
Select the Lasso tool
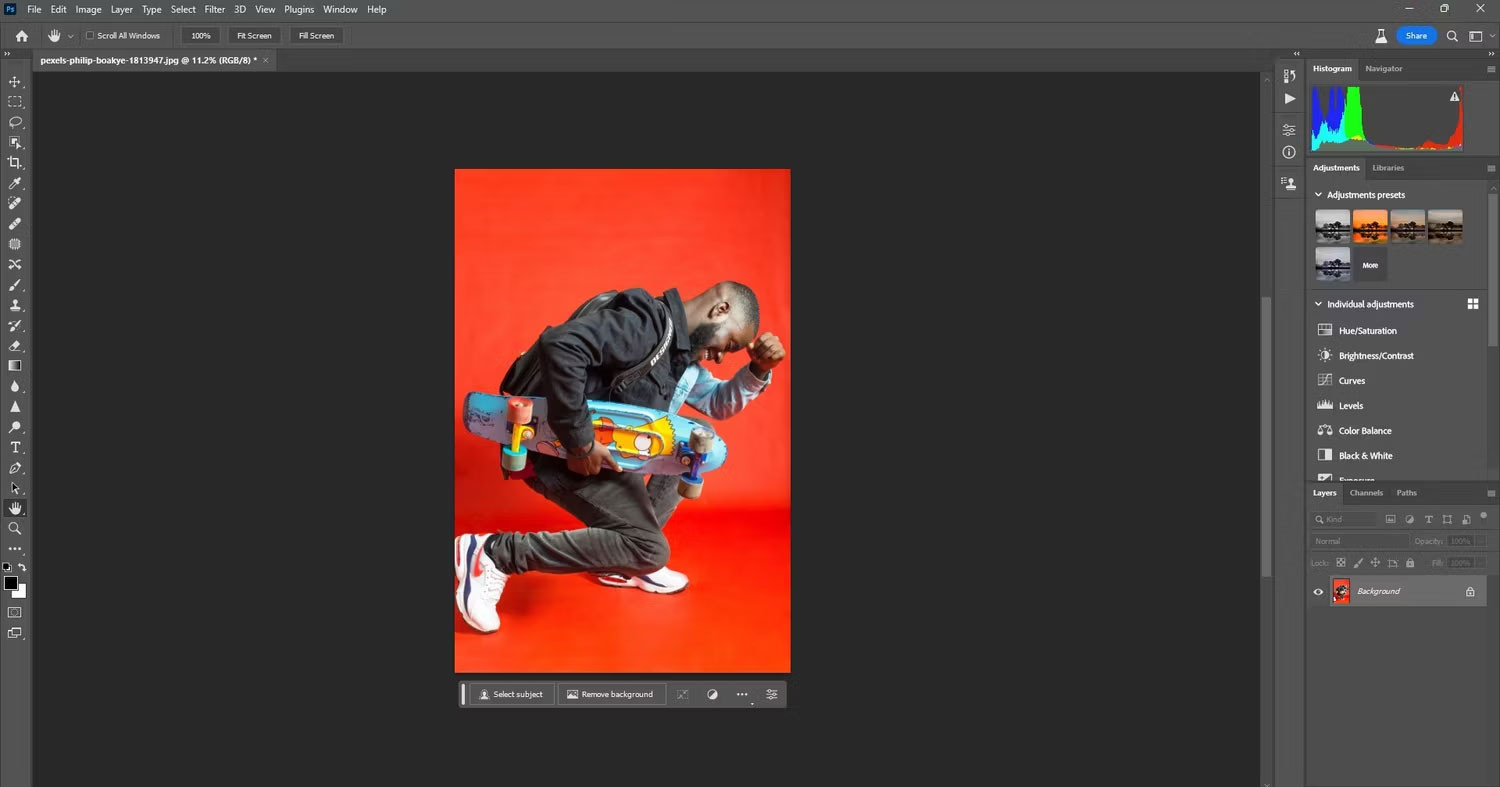[15, 122]
